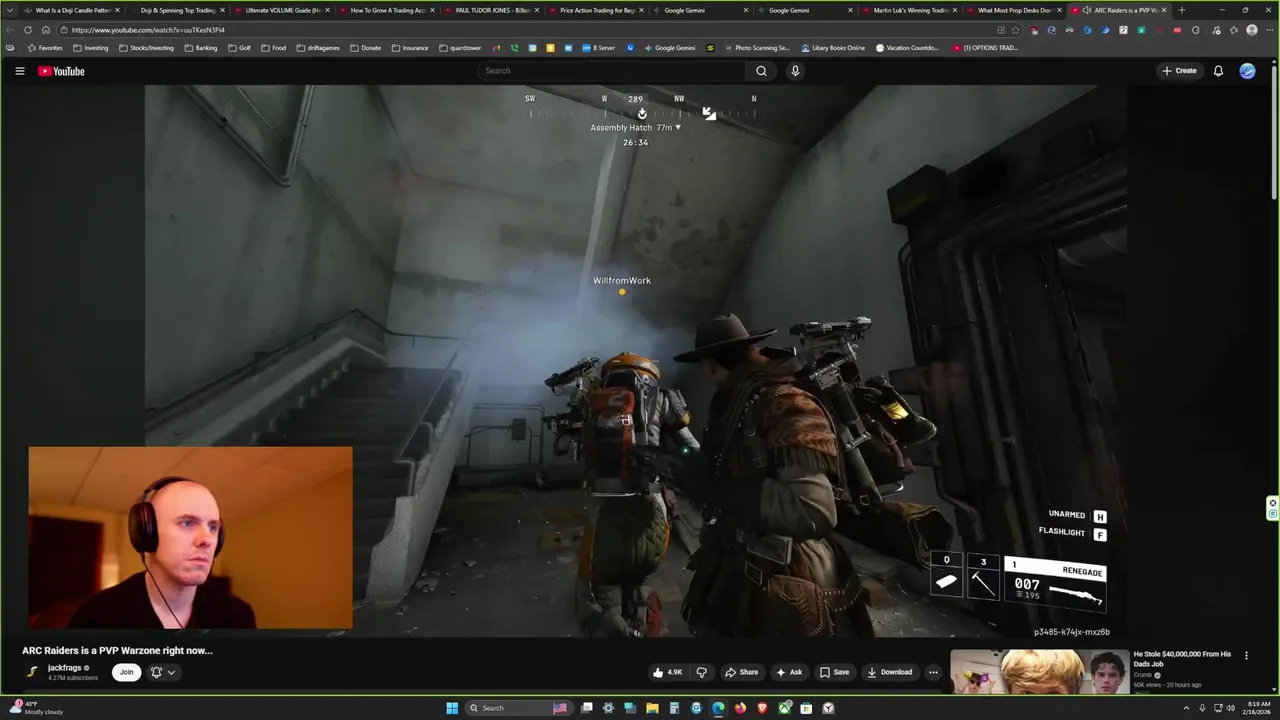The height and width of the screenshot is (720, 1280).
Task: Reload the page
Action: click(x=27, y=30)
